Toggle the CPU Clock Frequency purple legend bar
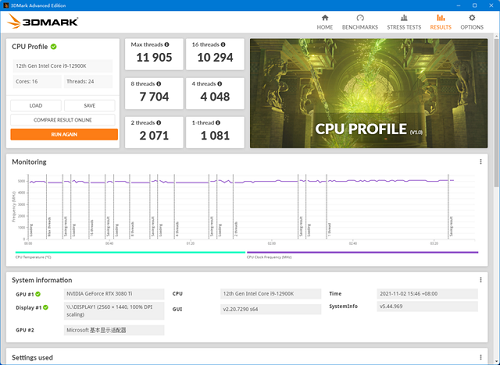Screen dimensions: 500x365 [x=362, y=252]
